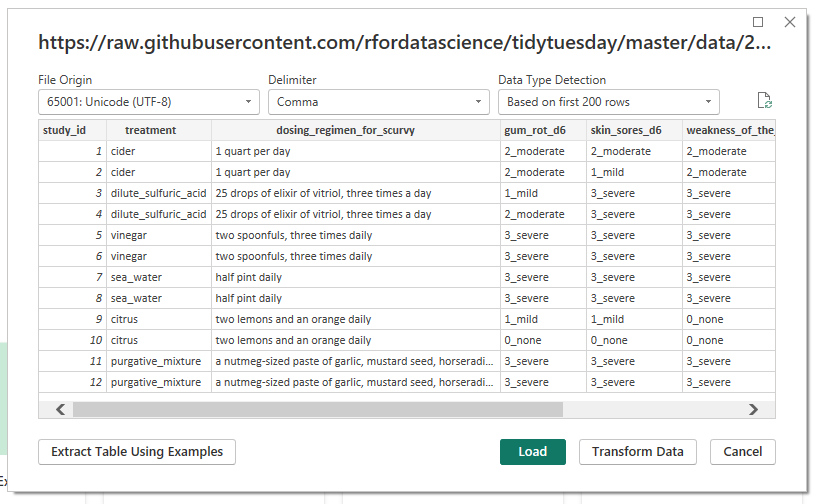Click the Transform Data button
This screenshot has height=504, width=820.
[637, 452]
